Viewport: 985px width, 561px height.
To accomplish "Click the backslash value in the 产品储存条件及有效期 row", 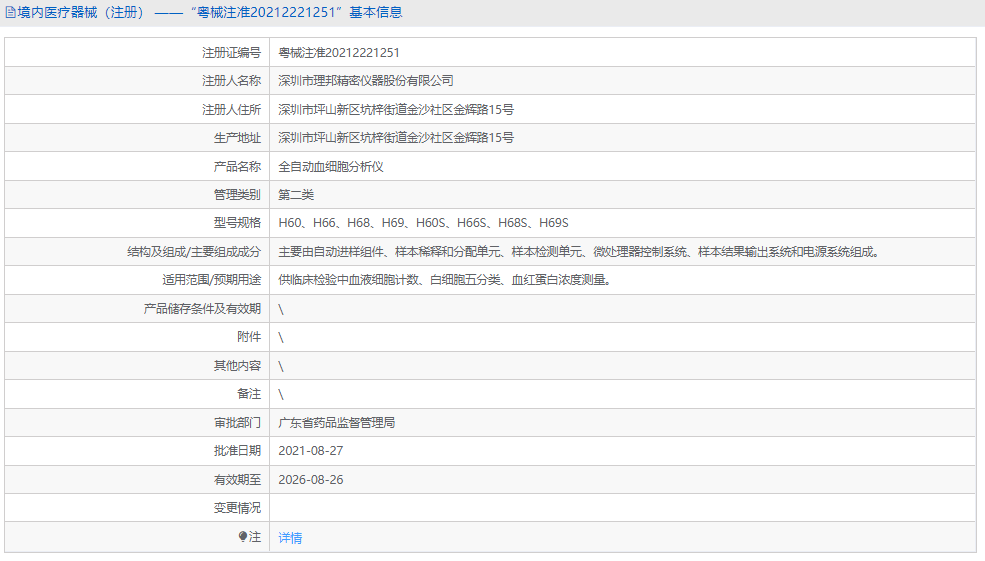I will [x=281, y=309].
